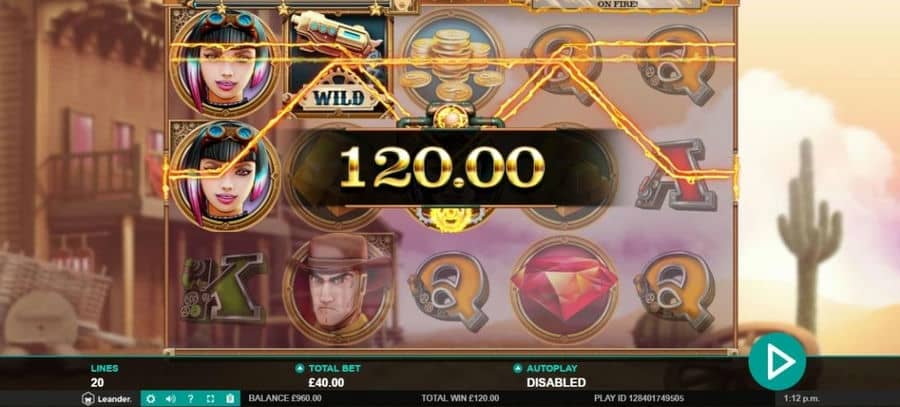
Task: Click the green K symbol
Action: (224, 287)
